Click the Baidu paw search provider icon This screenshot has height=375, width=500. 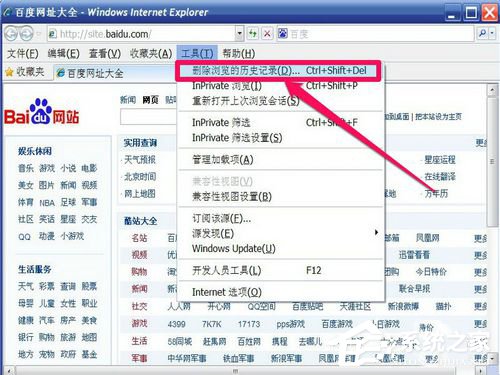point(283,33)
